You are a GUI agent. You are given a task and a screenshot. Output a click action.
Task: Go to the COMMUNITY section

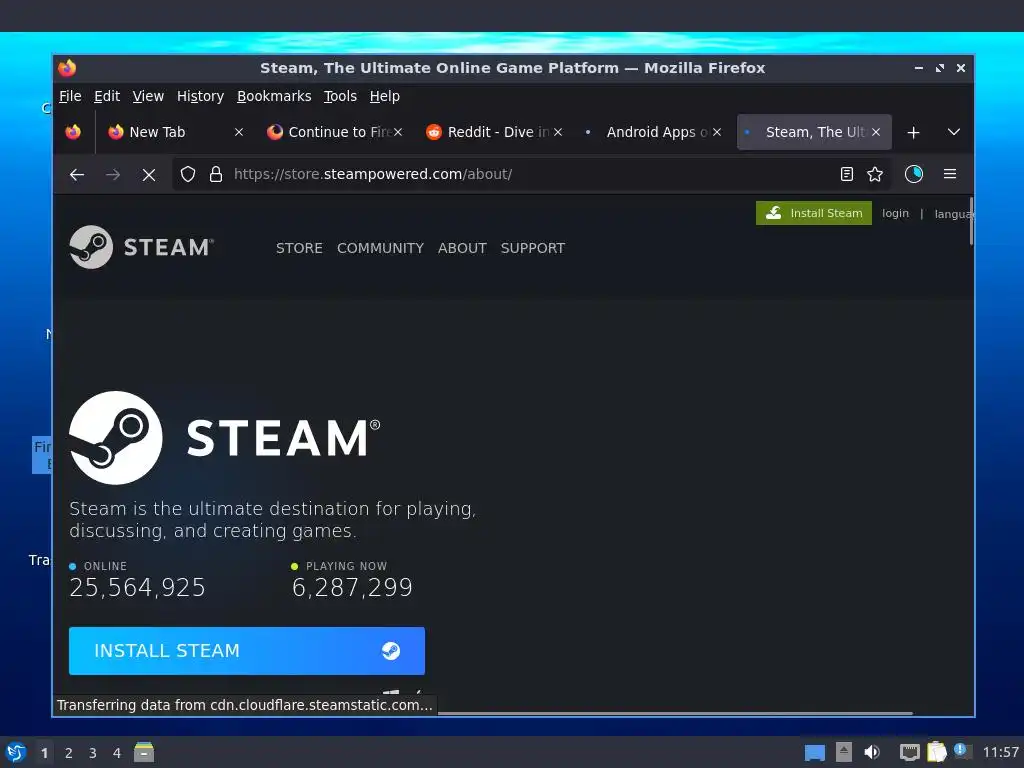coord(380,248)
